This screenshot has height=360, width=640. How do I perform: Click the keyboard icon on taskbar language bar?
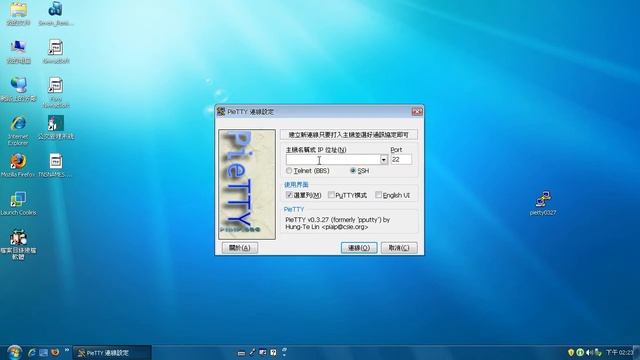tap(241, 353)
